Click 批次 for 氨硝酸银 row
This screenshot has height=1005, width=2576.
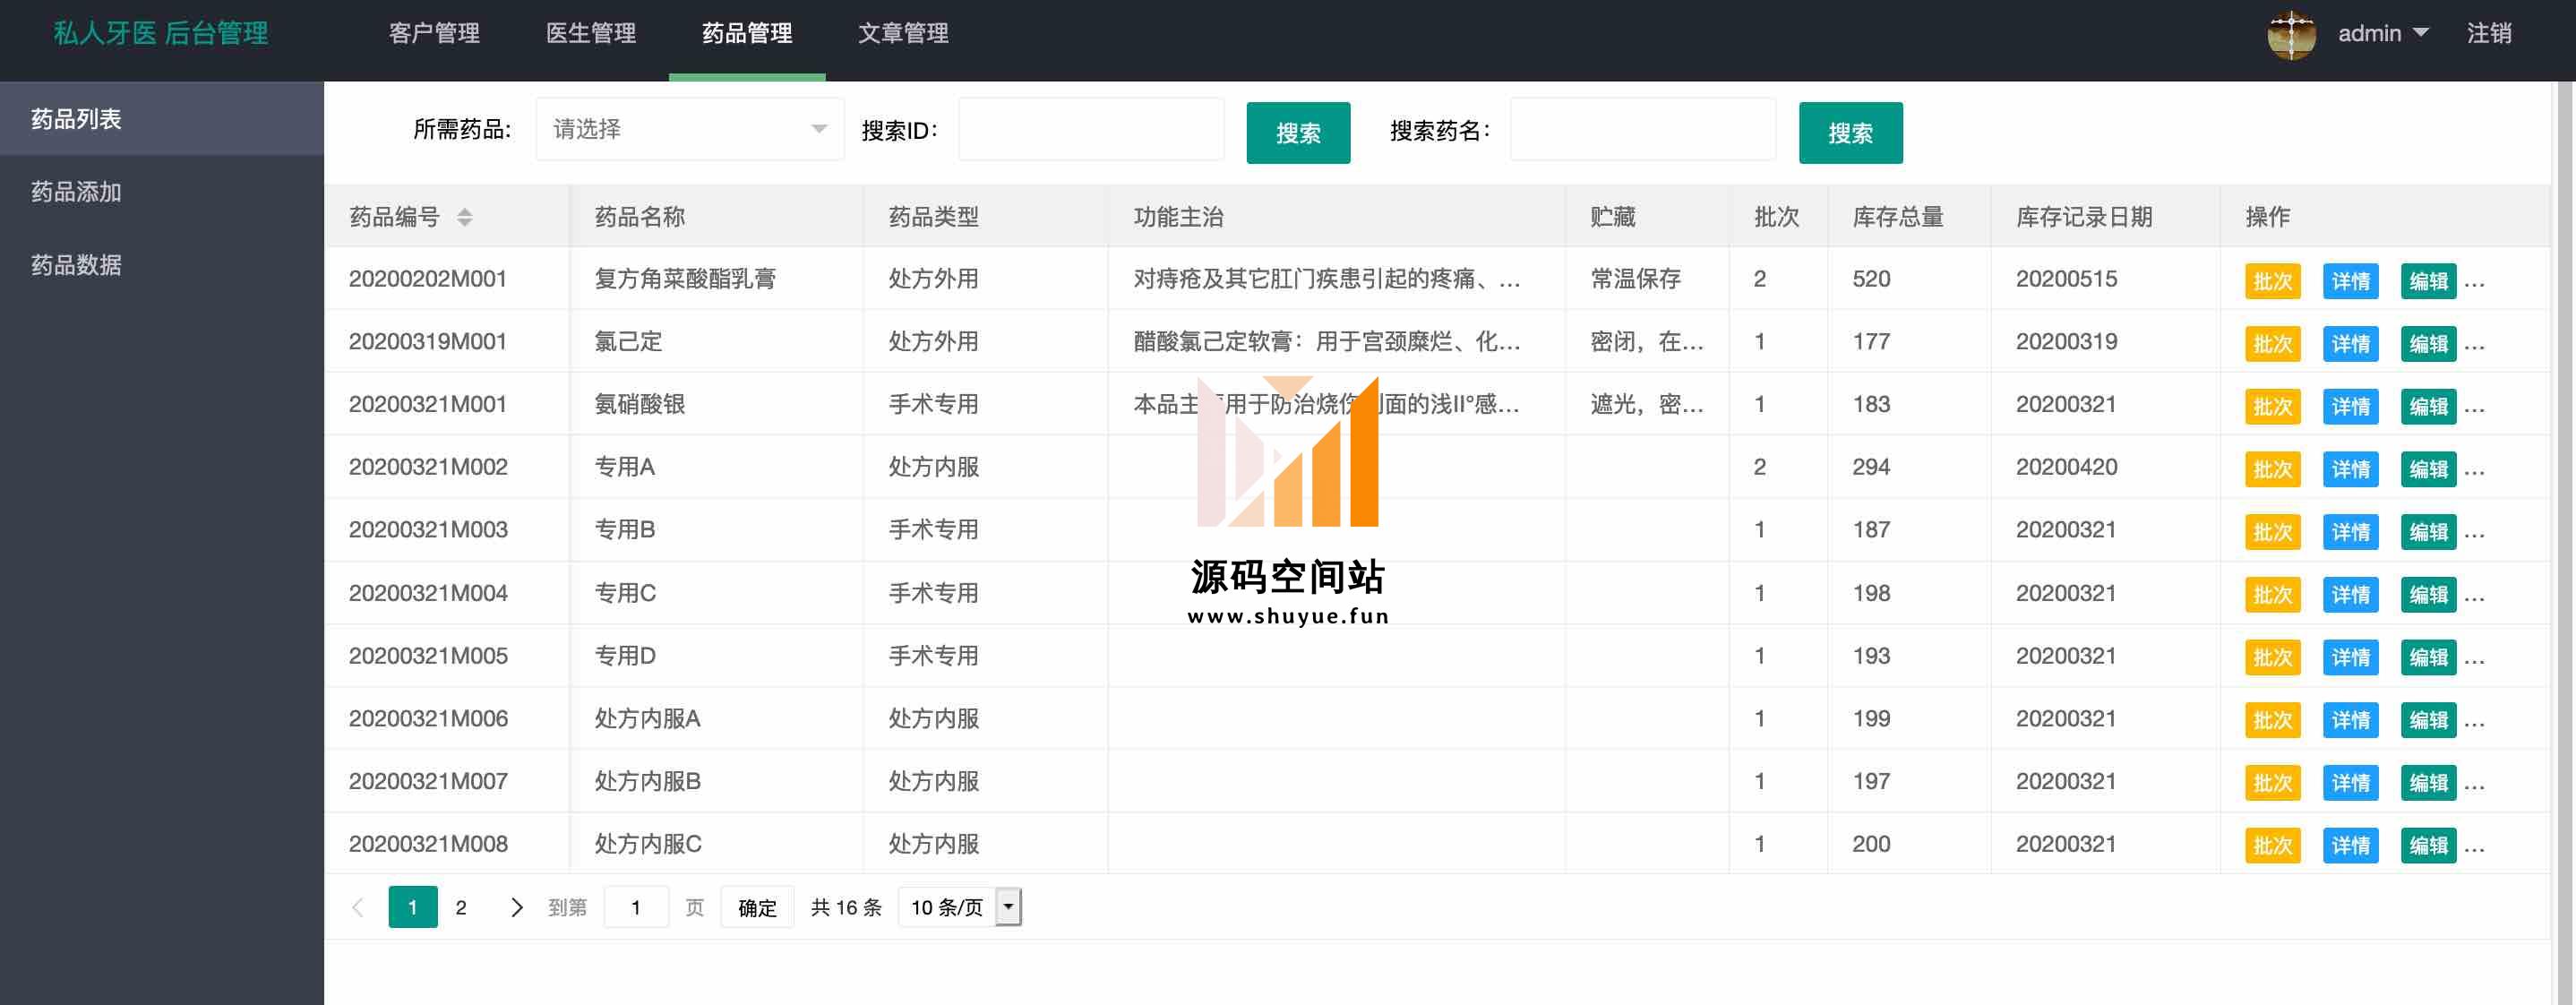click(x=2272, y=407)
